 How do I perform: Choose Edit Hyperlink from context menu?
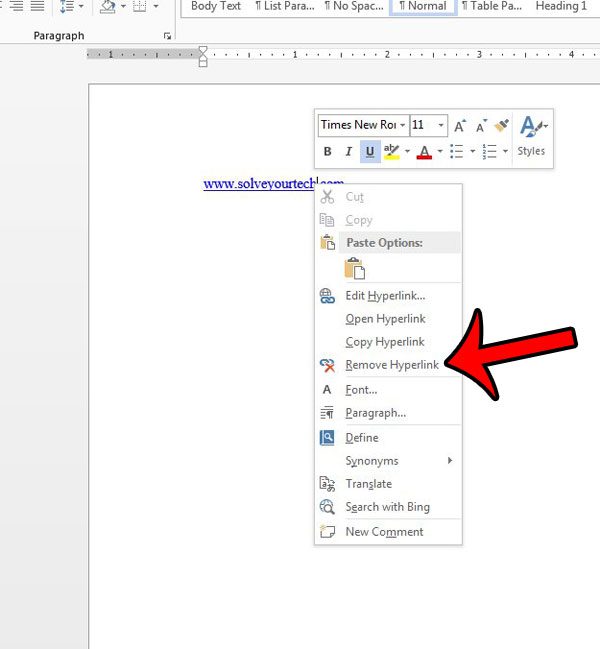385,296
